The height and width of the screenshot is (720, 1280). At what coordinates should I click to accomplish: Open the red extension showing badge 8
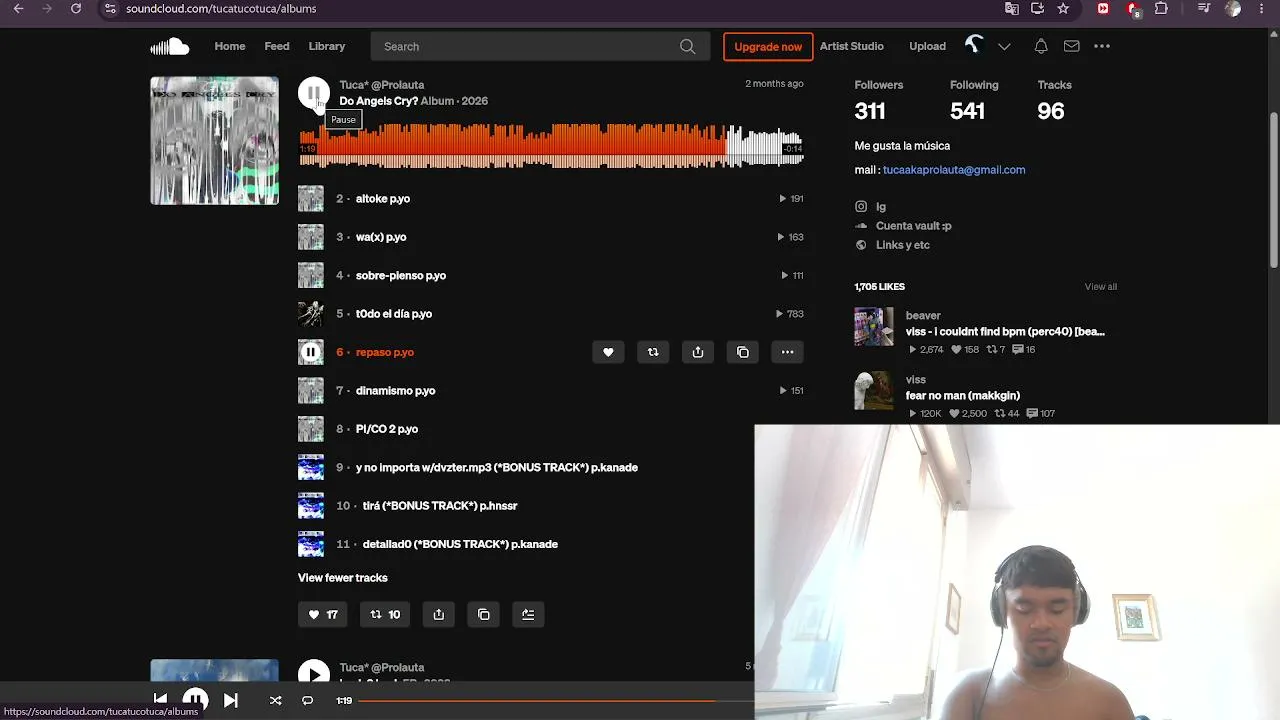1133,10
